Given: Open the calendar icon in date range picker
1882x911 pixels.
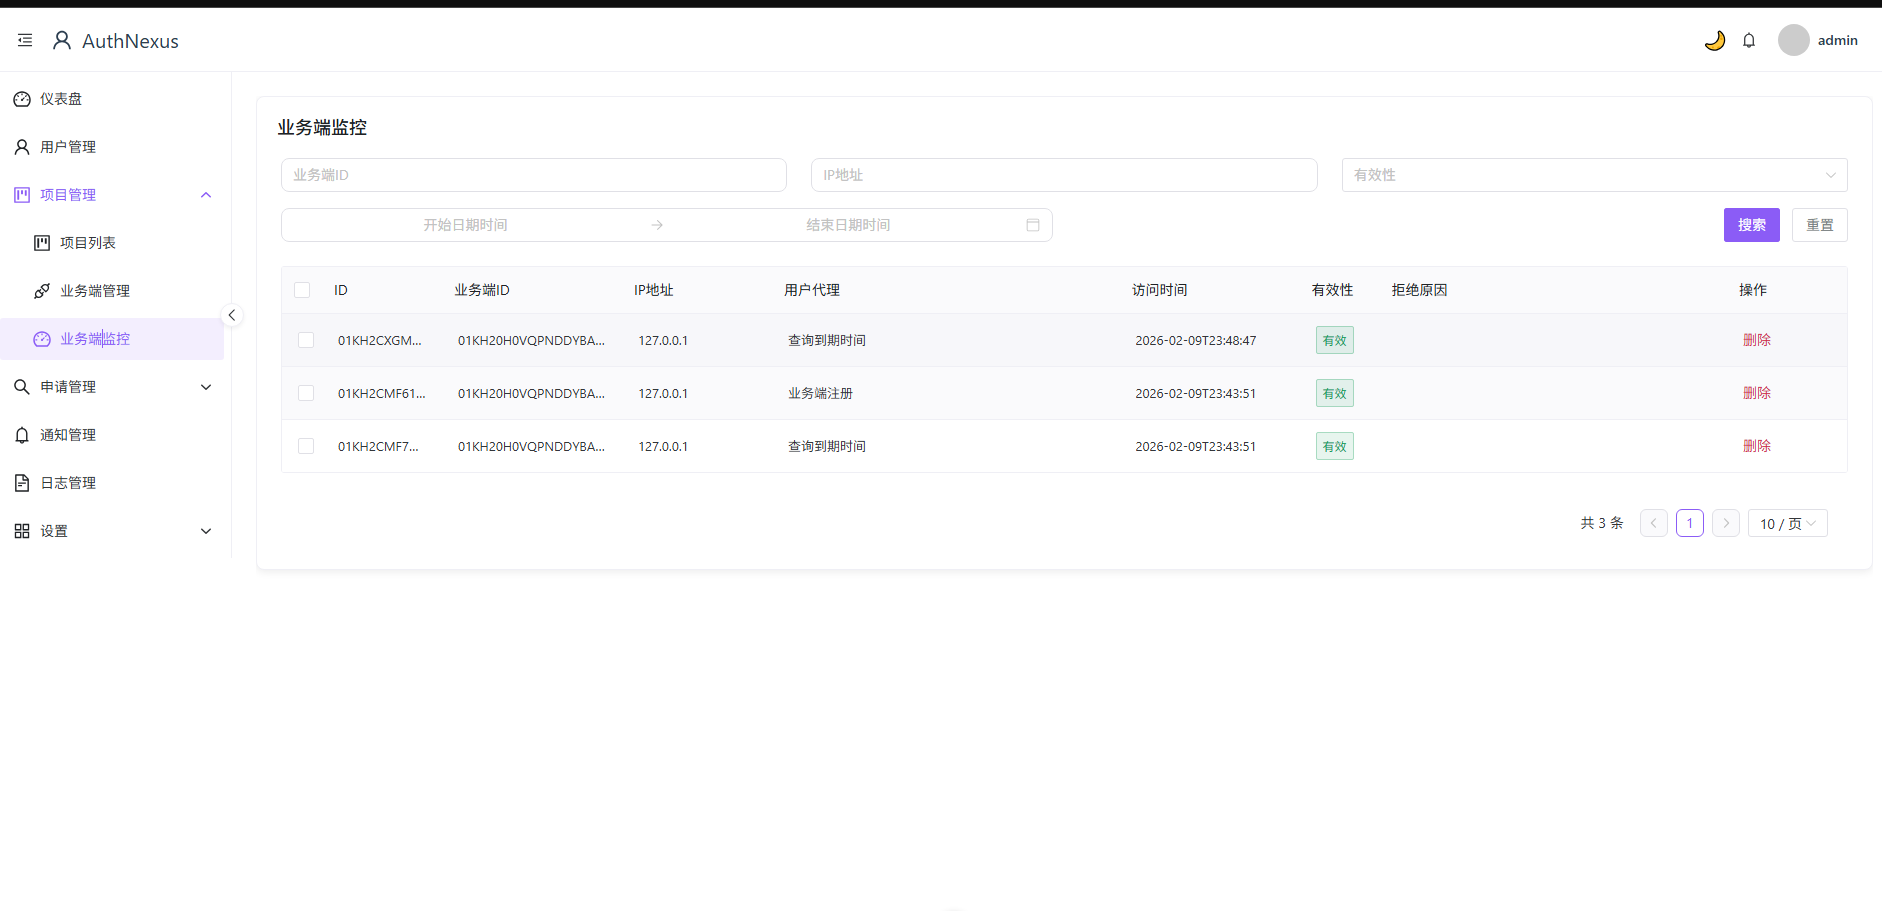Looking at the screenshot, I should coord(1032,225).
